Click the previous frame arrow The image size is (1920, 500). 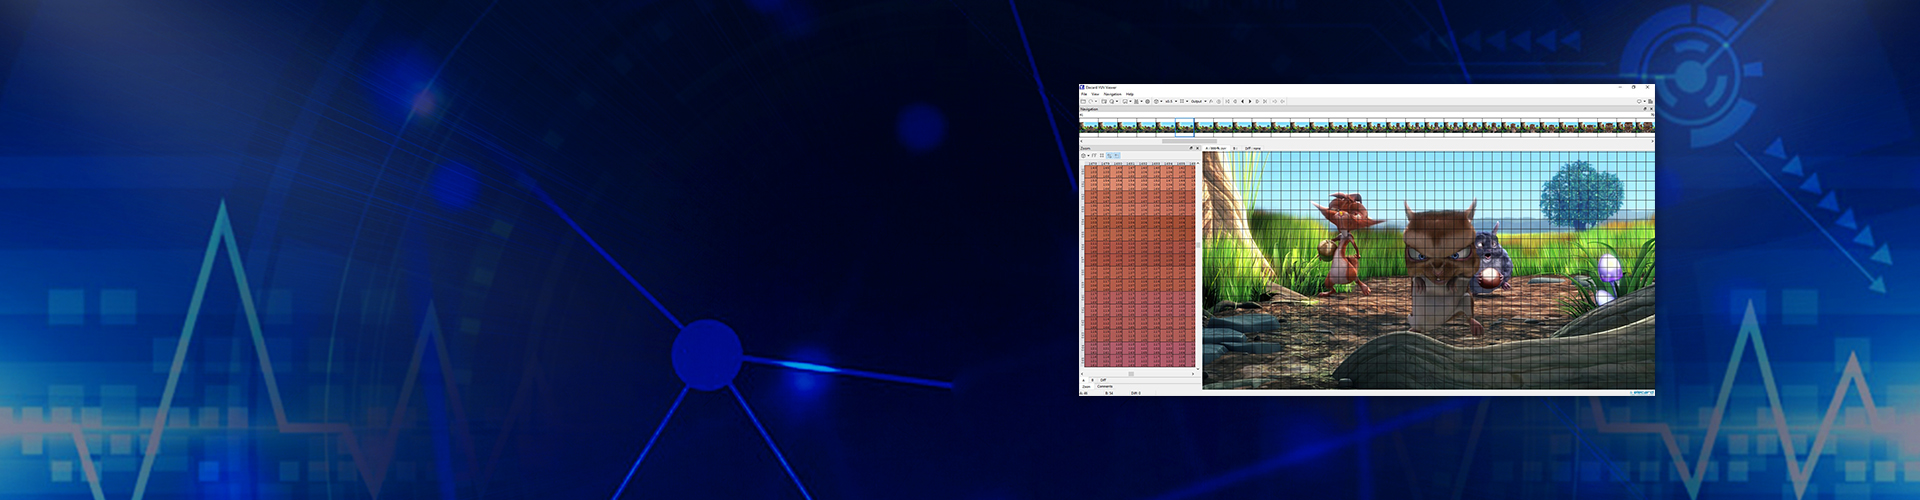[x=1242, y=101]
